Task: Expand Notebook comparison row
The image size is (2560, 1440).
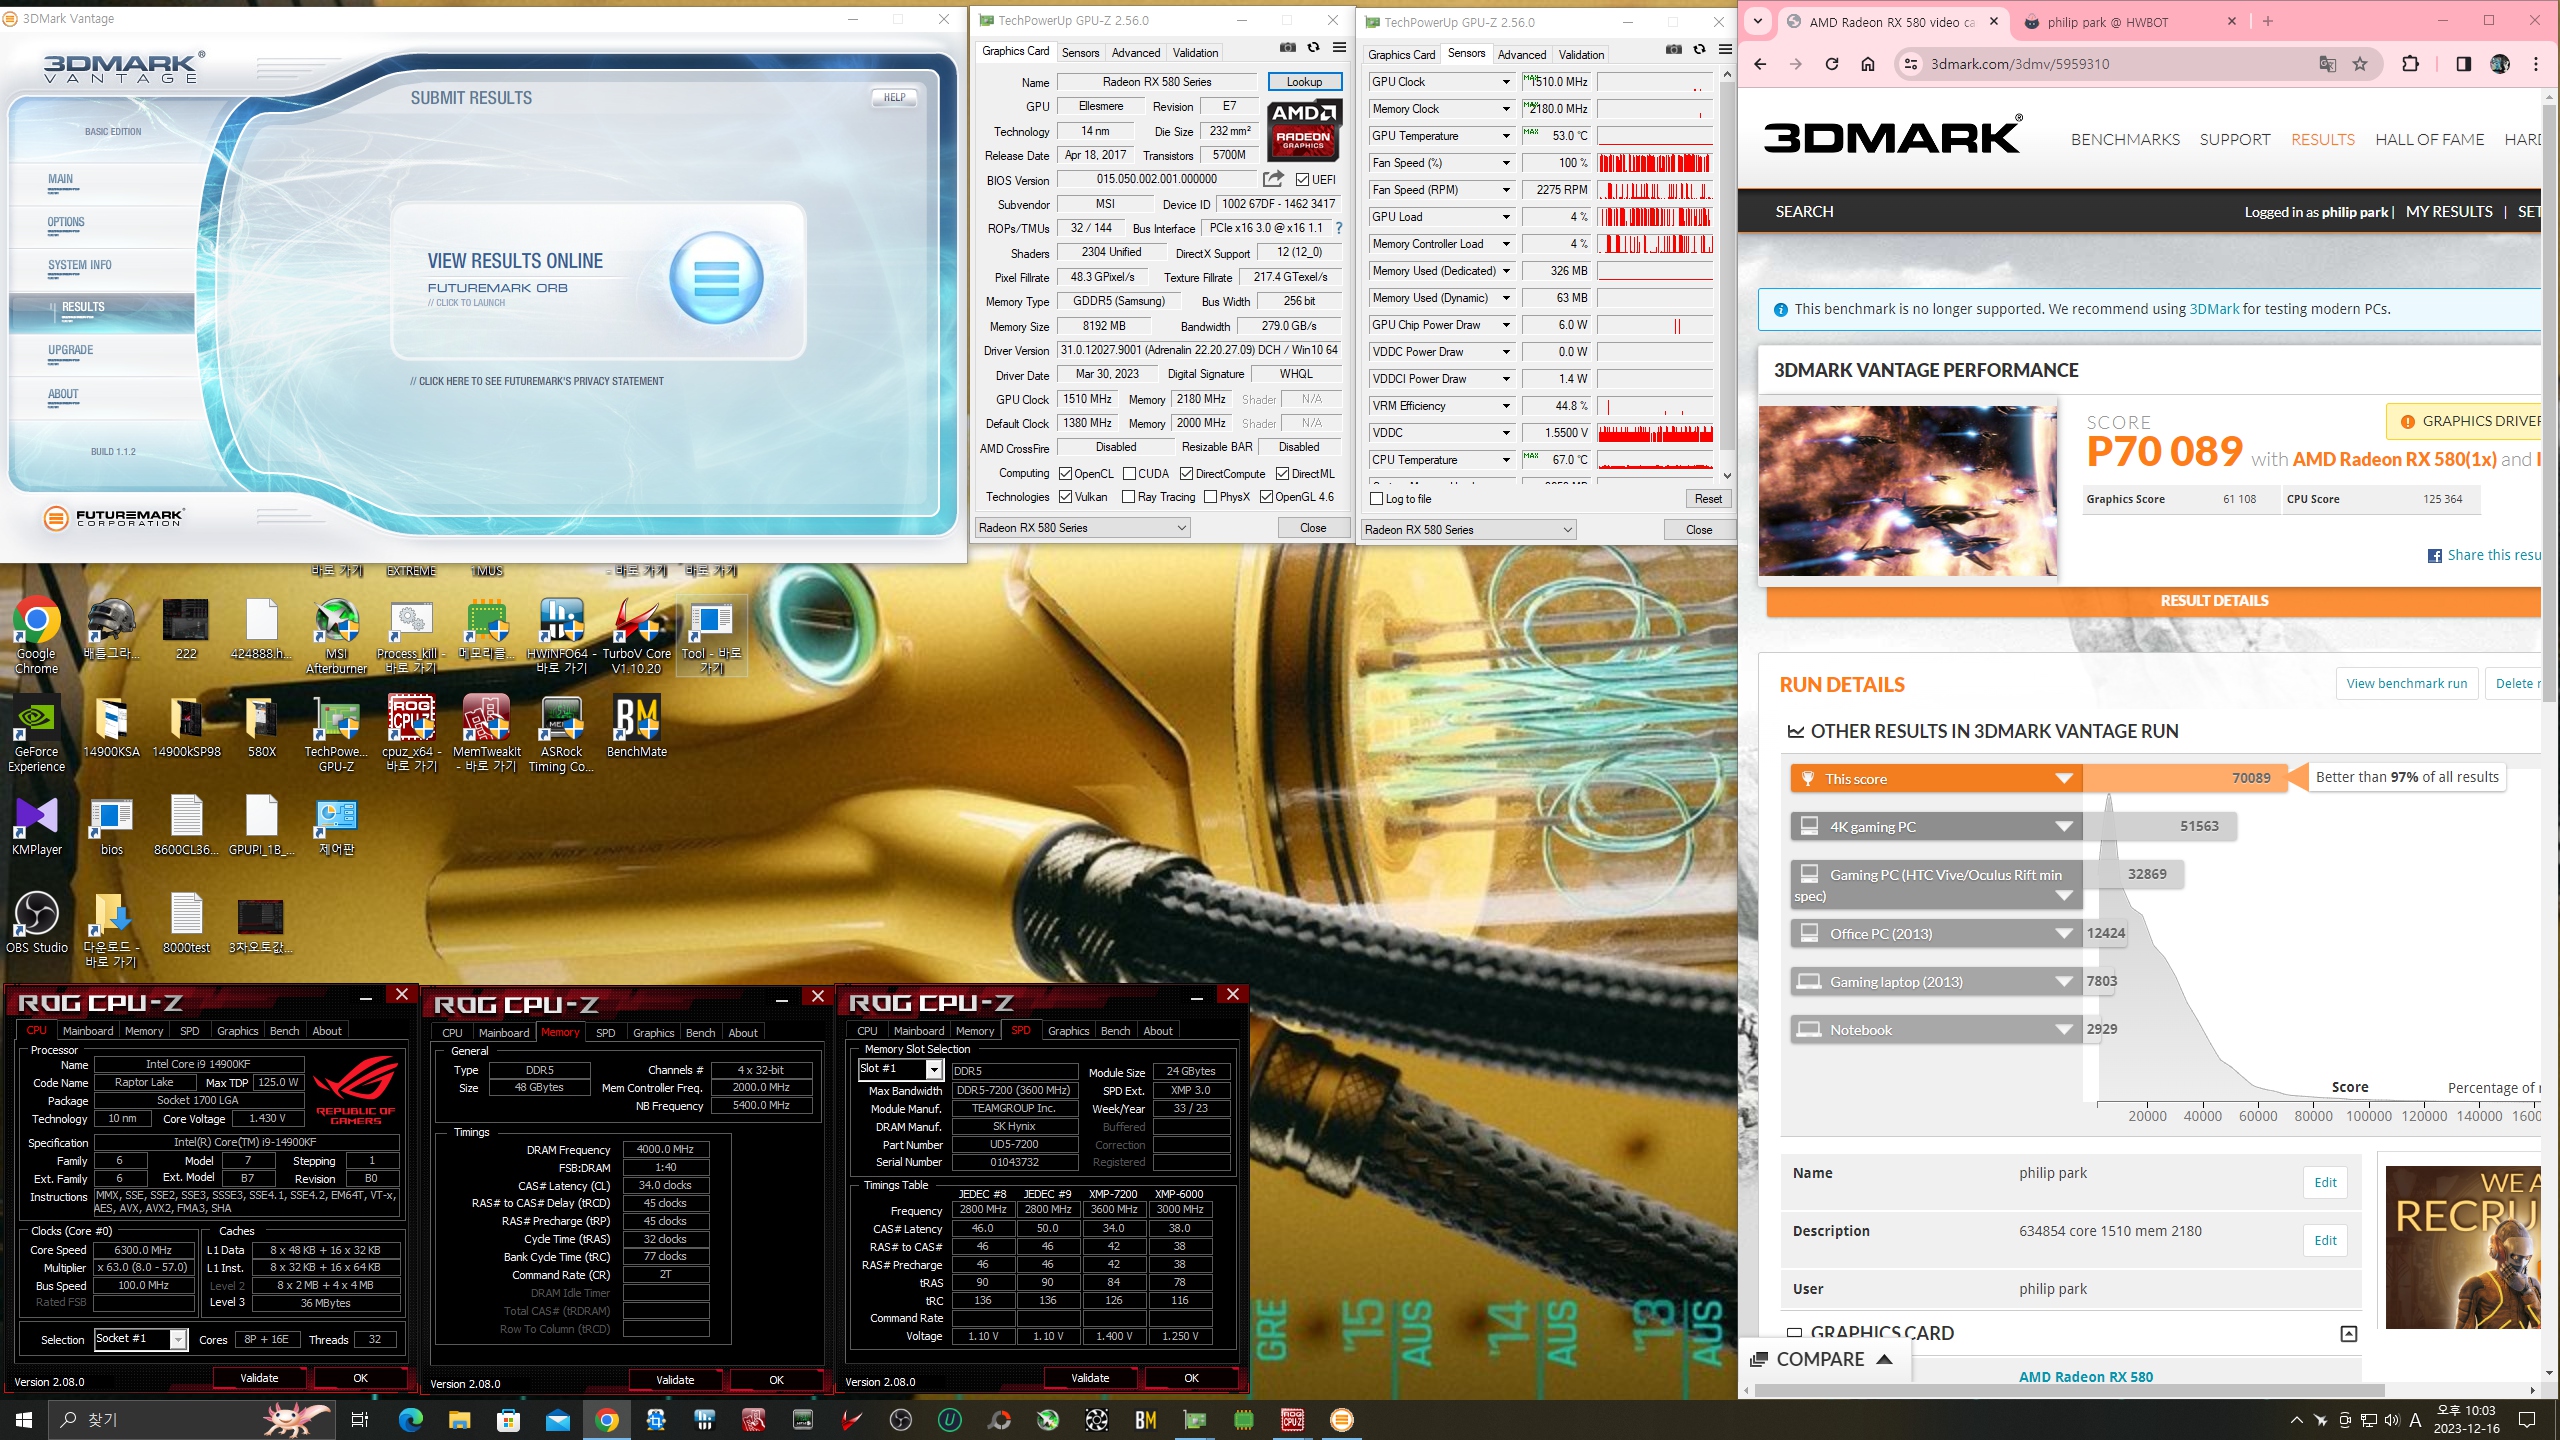Action: (x=2064, y=1030)
